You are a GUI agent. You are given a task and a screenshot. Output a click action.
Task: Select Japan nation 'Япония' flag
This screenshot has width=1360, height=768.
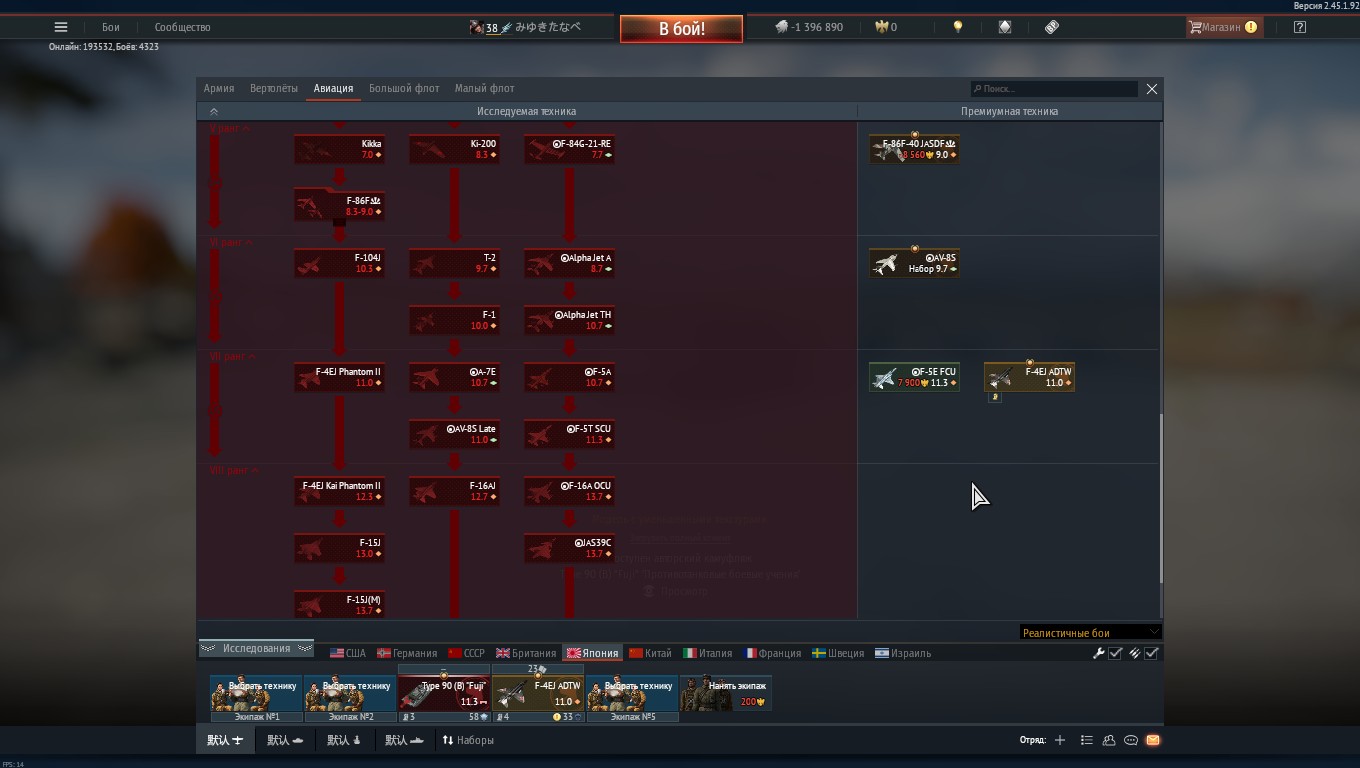(x=592, y=653)
